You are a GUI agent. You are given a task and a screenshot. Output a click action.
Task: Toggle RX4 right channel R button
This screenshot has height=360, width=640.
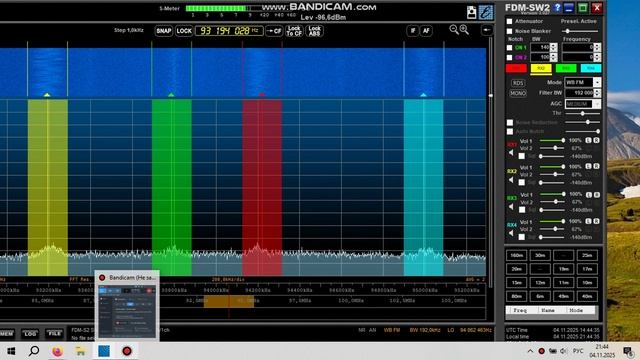pyautogui.click(x=596, y=221)
